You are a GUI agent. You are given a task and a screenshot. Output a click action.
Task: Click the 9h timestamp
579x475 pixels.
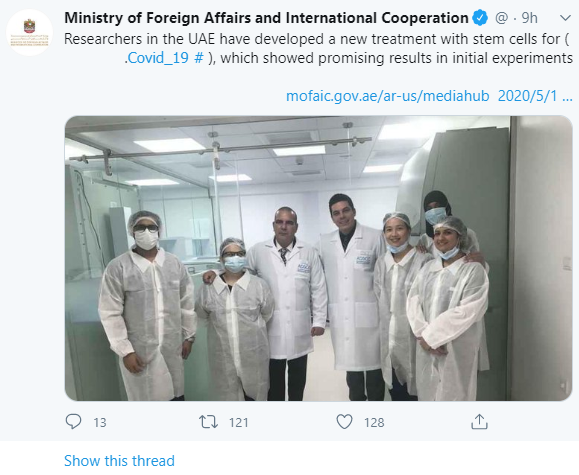[x=529, y=18]
